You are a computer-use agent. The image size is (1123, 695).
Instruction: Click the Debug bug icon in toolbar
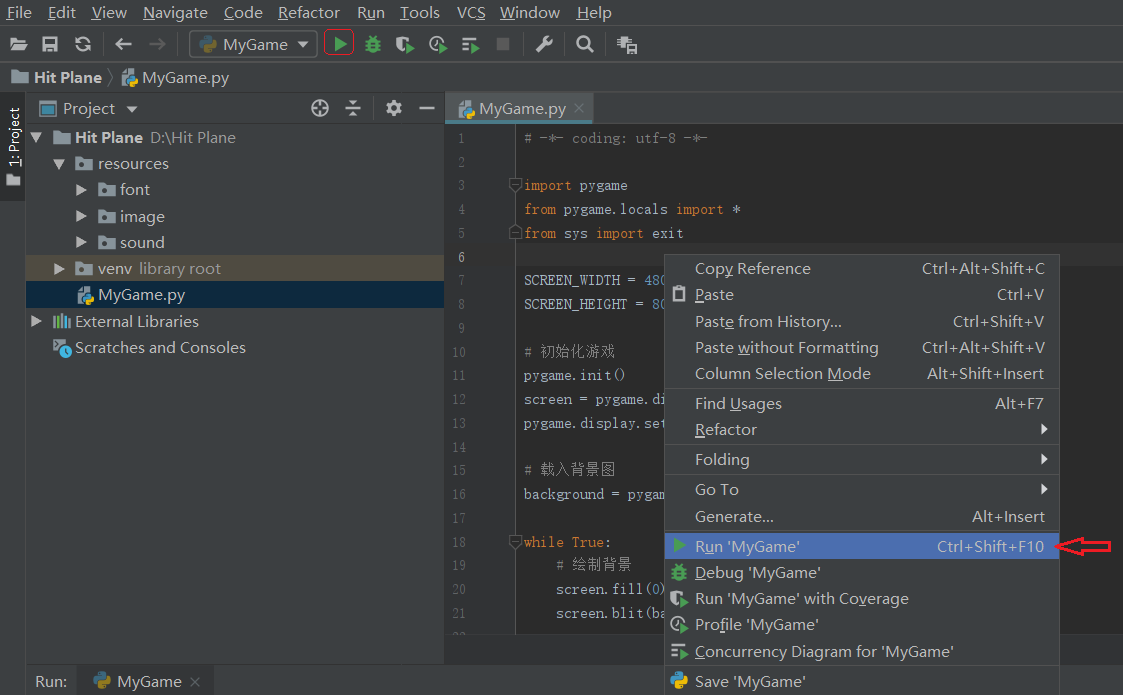click(x=372, y=44)
